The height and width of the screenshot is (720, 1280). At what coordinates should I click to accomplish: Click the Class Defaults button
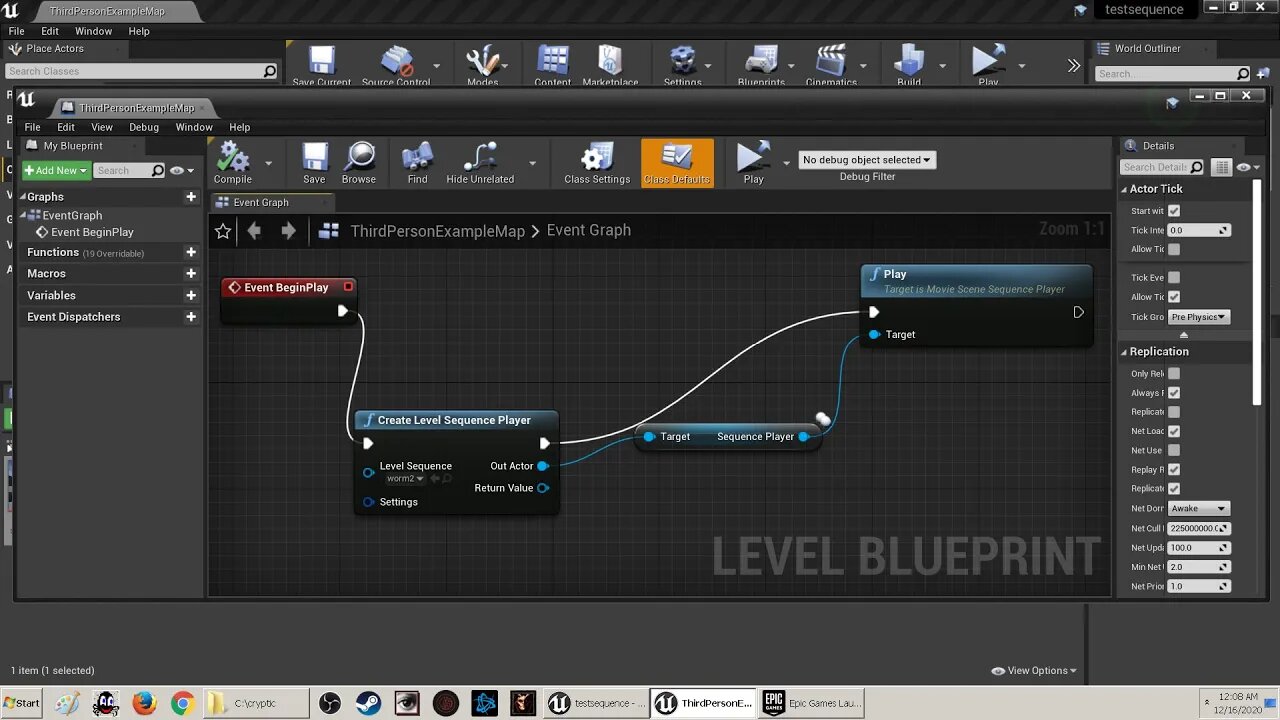click(x=677, y=163)
